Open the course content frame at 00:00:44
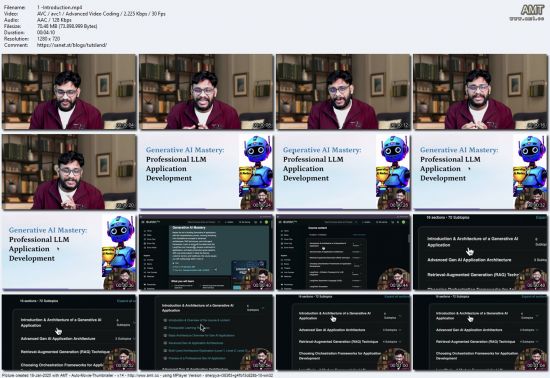 [343, 252]
